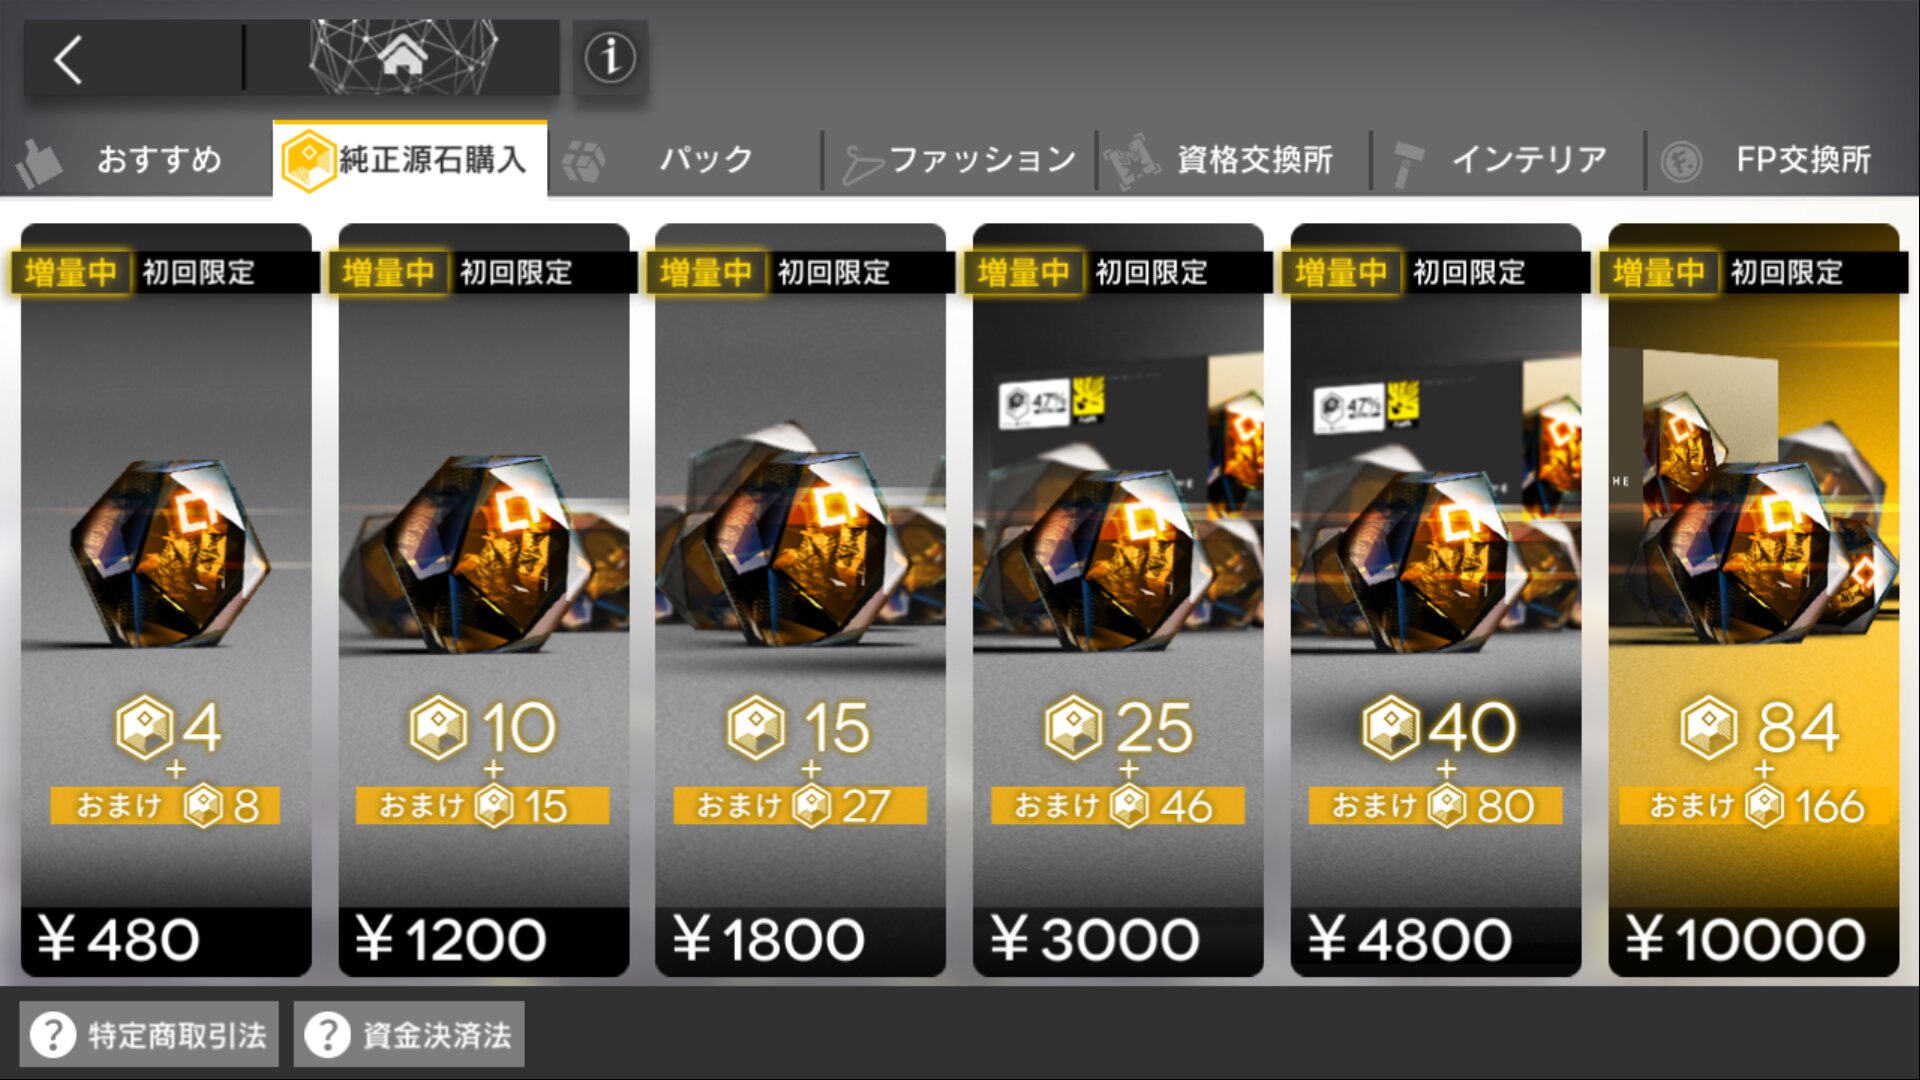Pick the ¥3000 pack with 25 originium
Screen dimensions: 1920x1080
click(x=1118, y=600)
